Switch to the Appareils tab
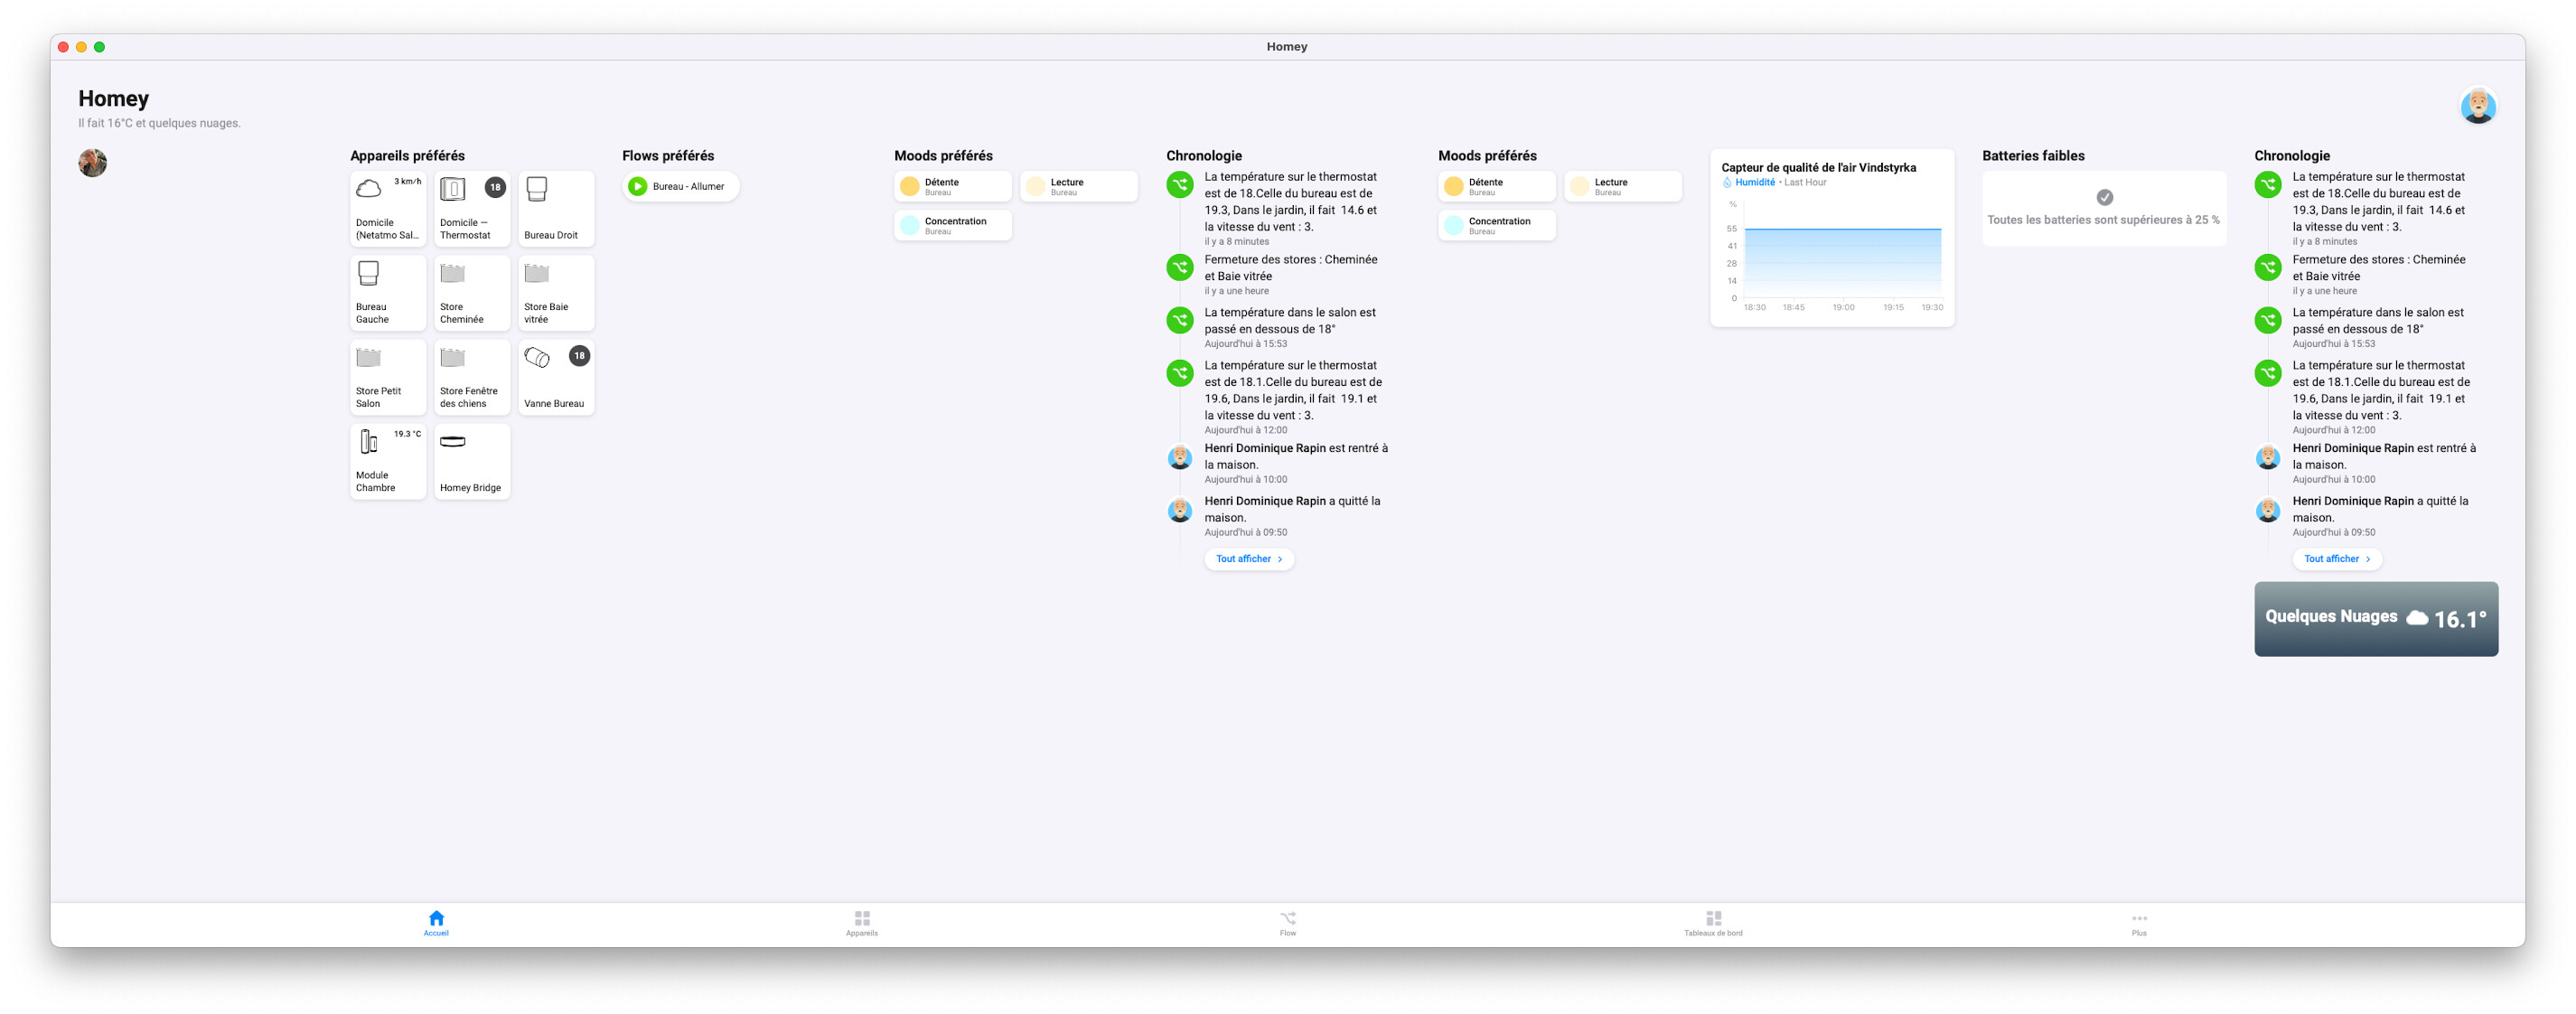Image resolution: width=2576 pixels, height=1014 pixels. pyautogui.click(x=861, y=922)
